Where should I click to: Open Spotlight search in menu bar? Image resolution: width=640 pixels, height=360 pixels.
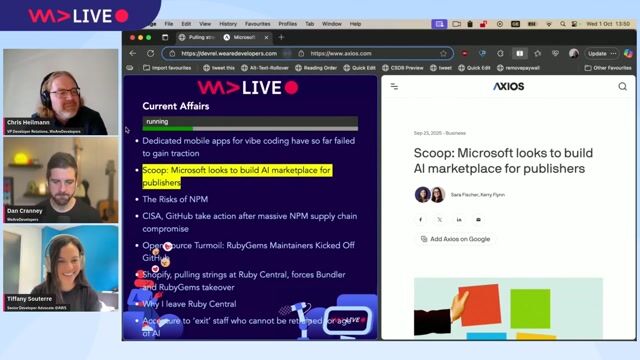pos(563,24)
